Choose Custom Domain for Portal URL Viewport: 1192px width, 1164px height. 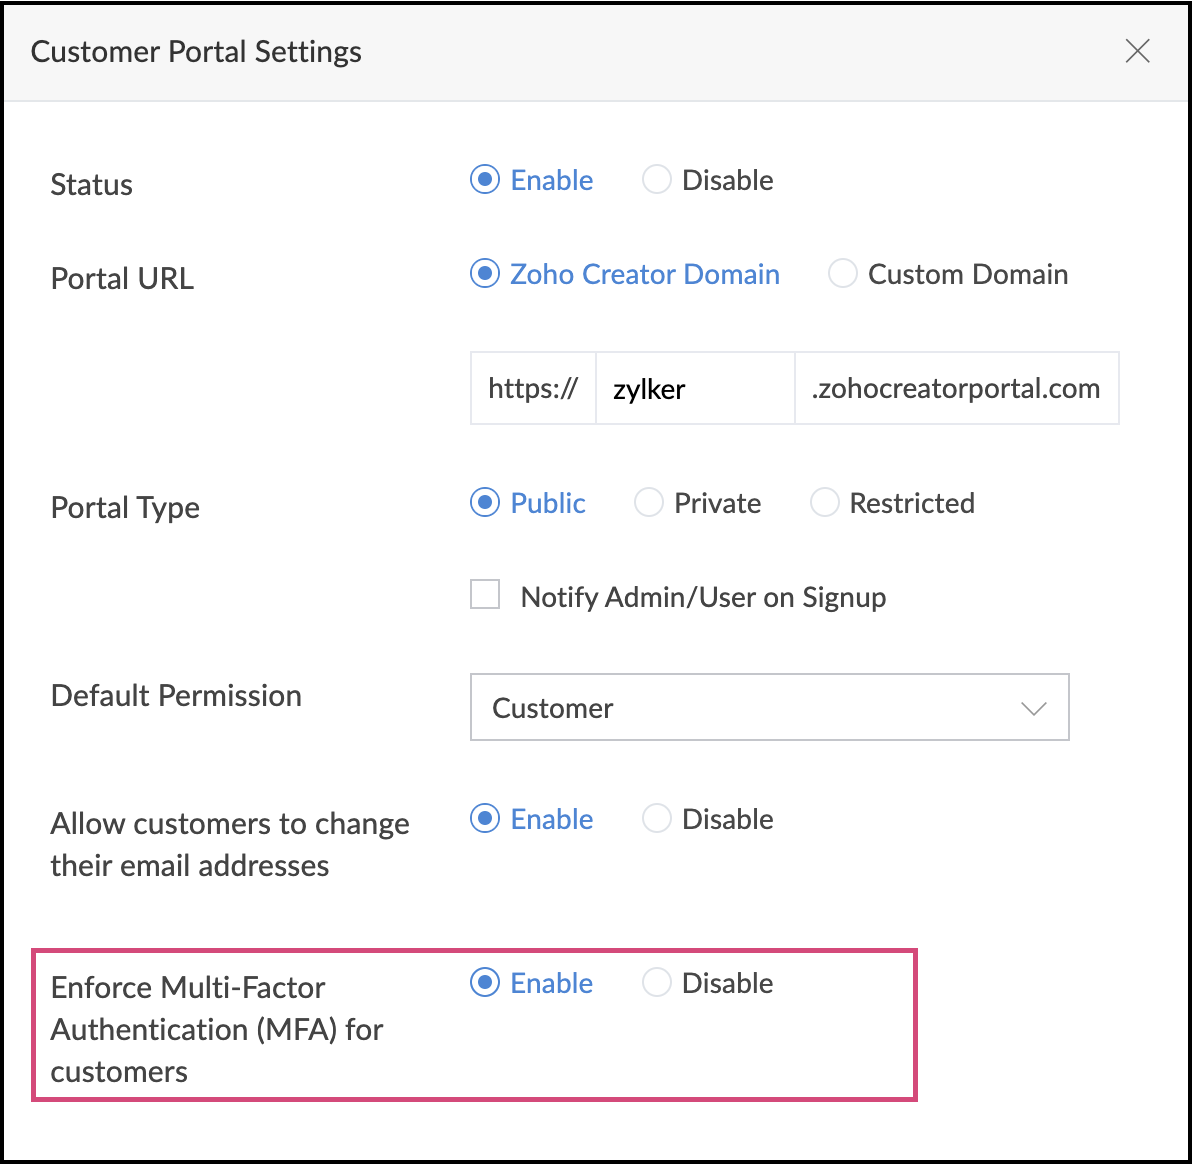coord(843,274)
